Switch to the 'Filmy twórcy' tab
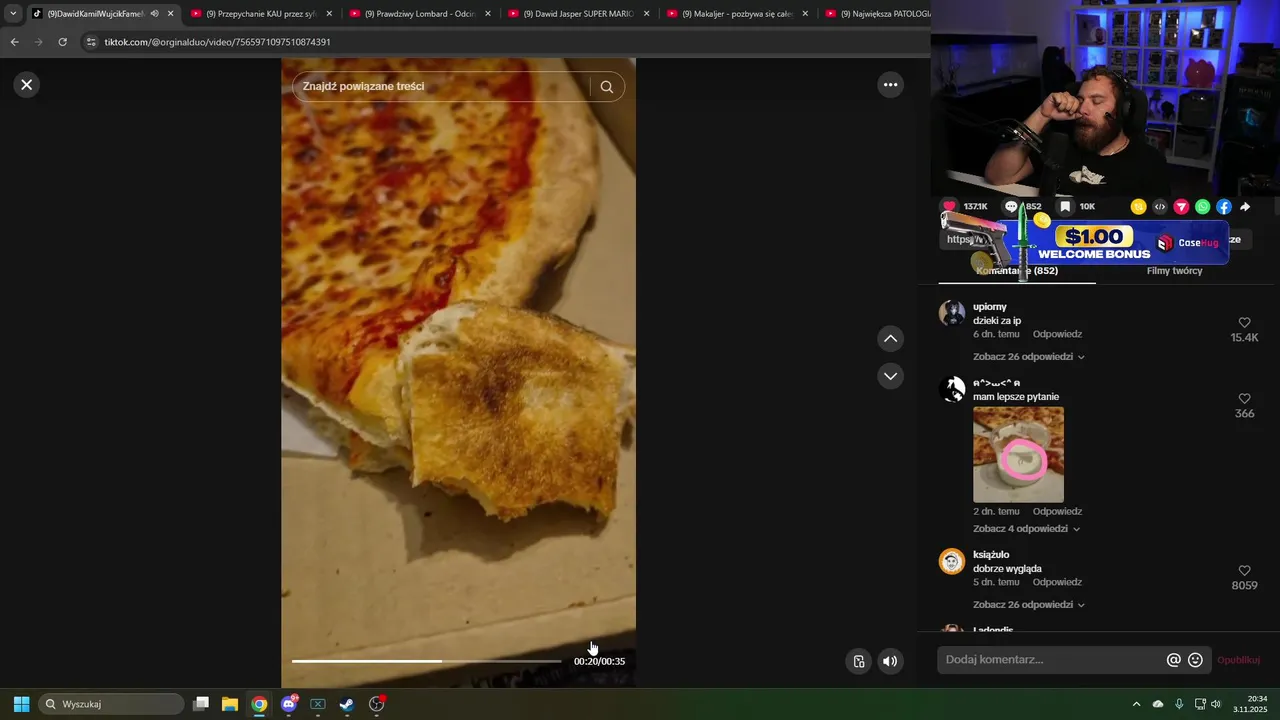 1174,271
